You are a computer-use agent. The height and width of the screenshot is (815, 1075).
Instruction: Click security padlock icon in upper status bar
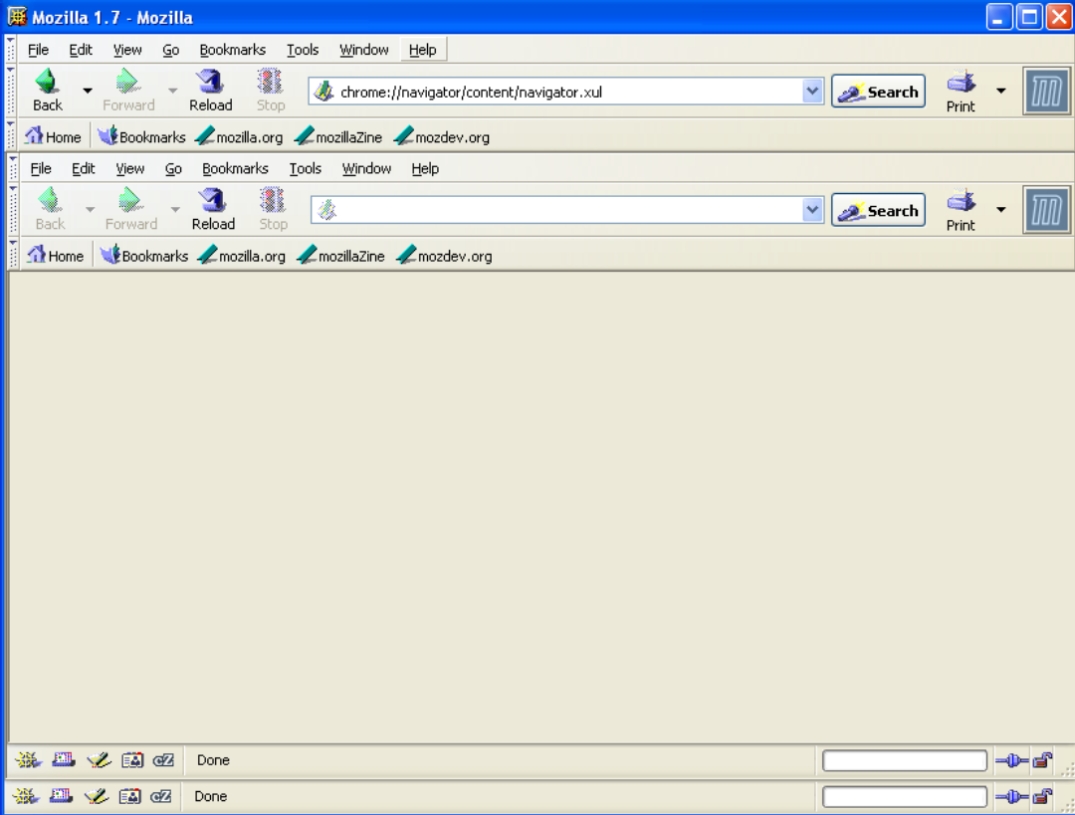tap(1043, 759)
